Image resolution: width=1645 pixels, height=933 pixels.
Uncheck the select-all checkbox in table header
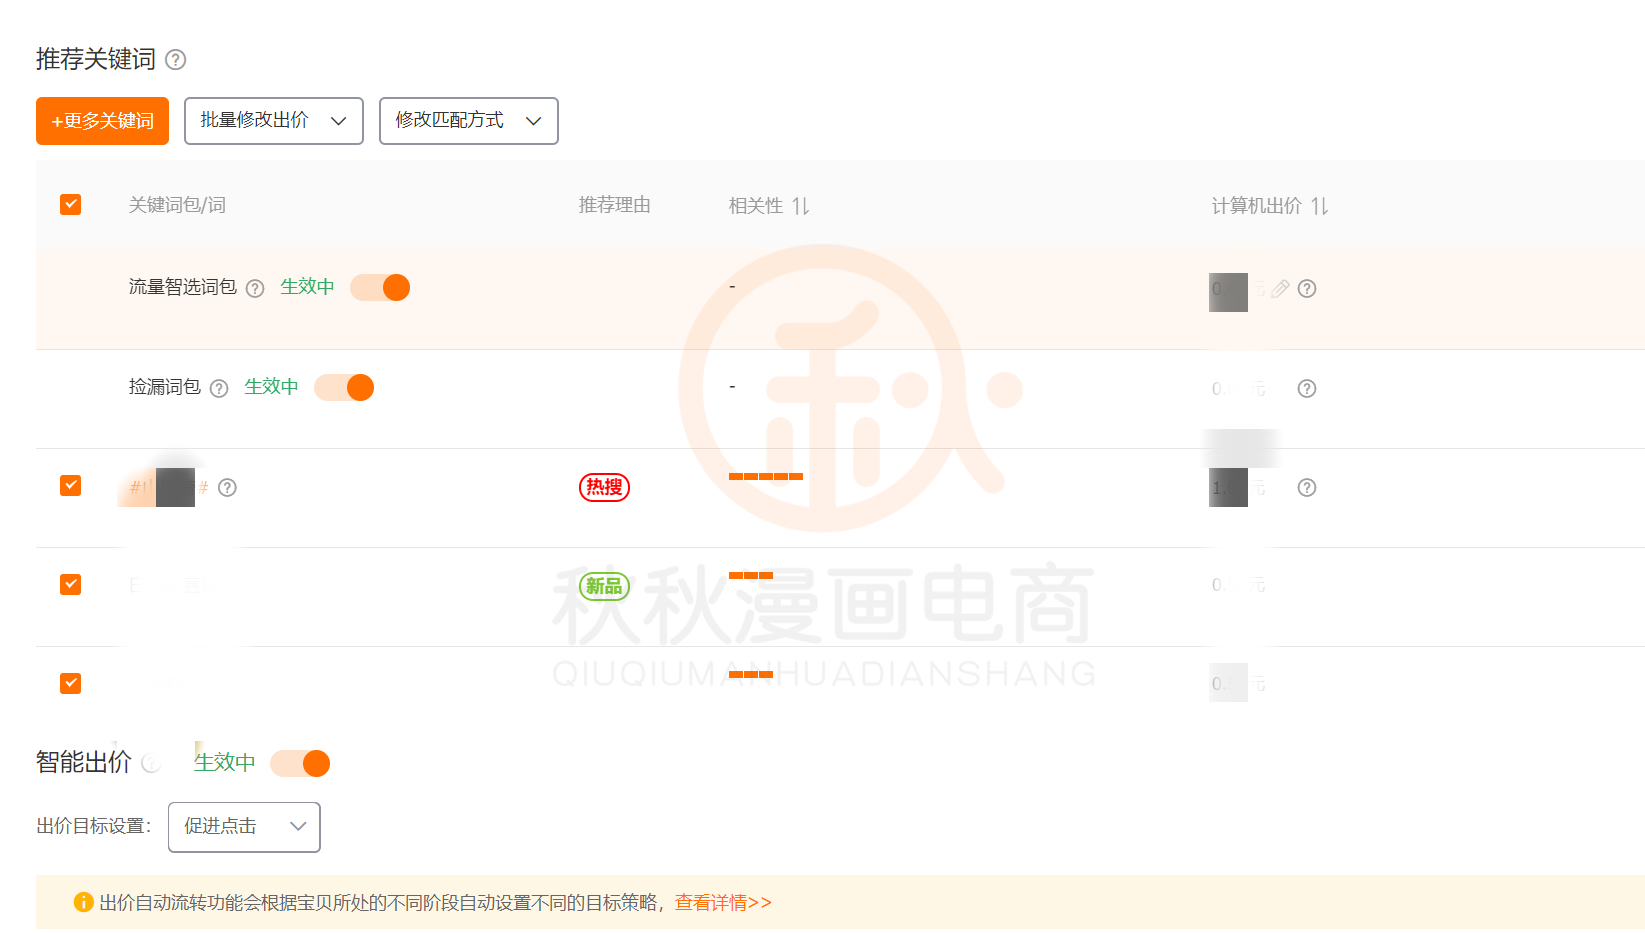tap(71, 205)
